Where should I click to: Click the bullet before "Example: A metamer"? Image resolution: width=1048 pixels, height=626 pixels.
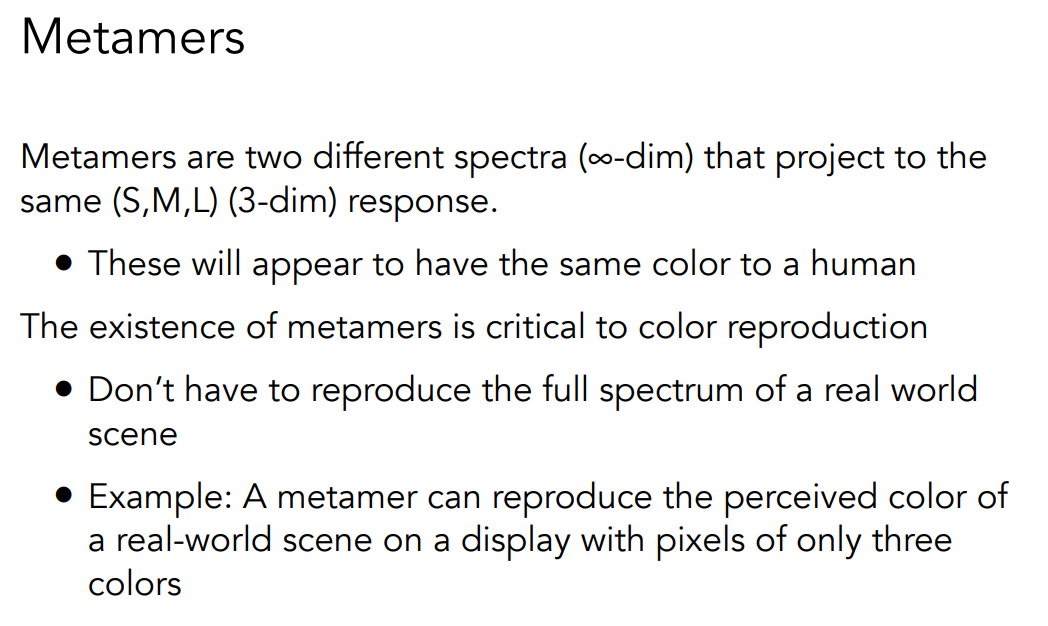point(66,497)
